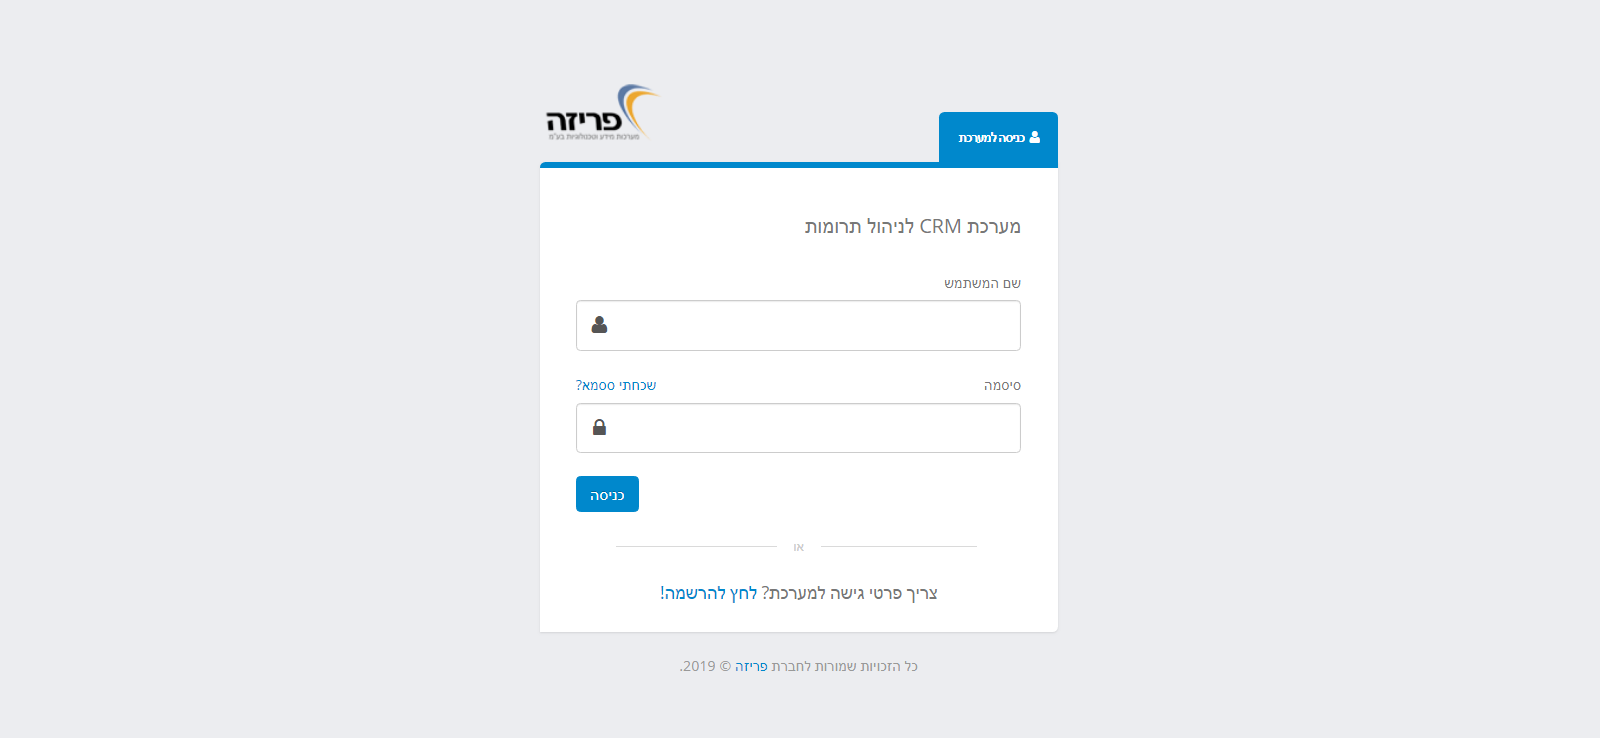Click the person icon inside username field
This screenshot has height=738, width=1600.
pos(599,325)
